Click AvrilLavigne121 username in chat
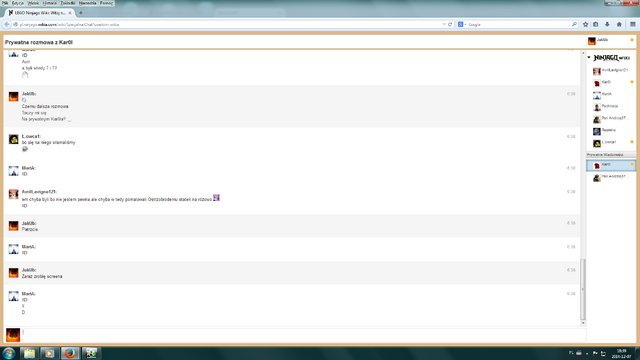 pos(39,192)
